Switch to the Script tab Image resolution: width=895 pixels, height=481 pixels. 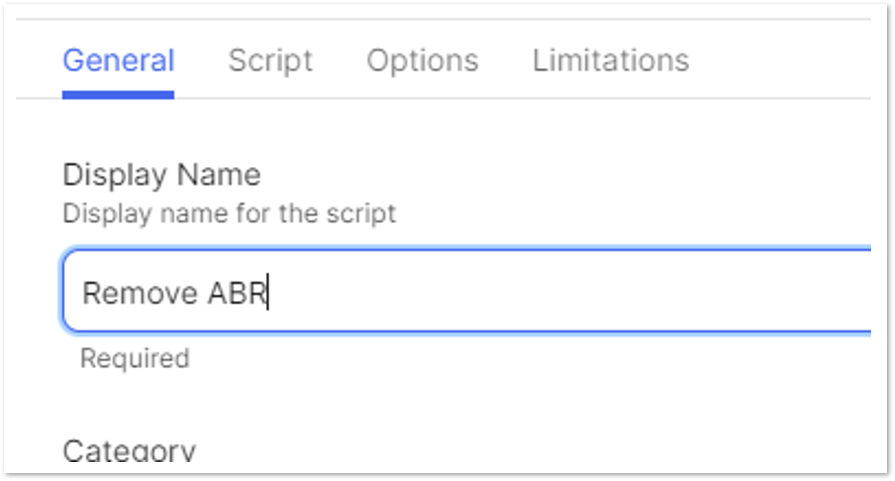271,60
